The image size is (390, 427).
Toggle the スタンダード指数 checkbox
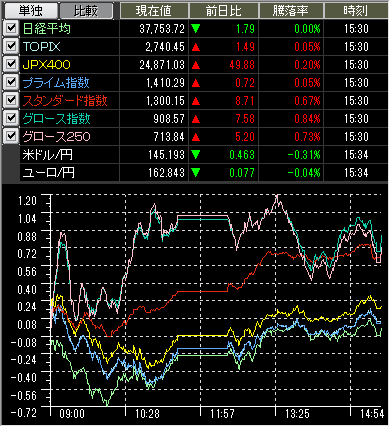coord(11,100)
